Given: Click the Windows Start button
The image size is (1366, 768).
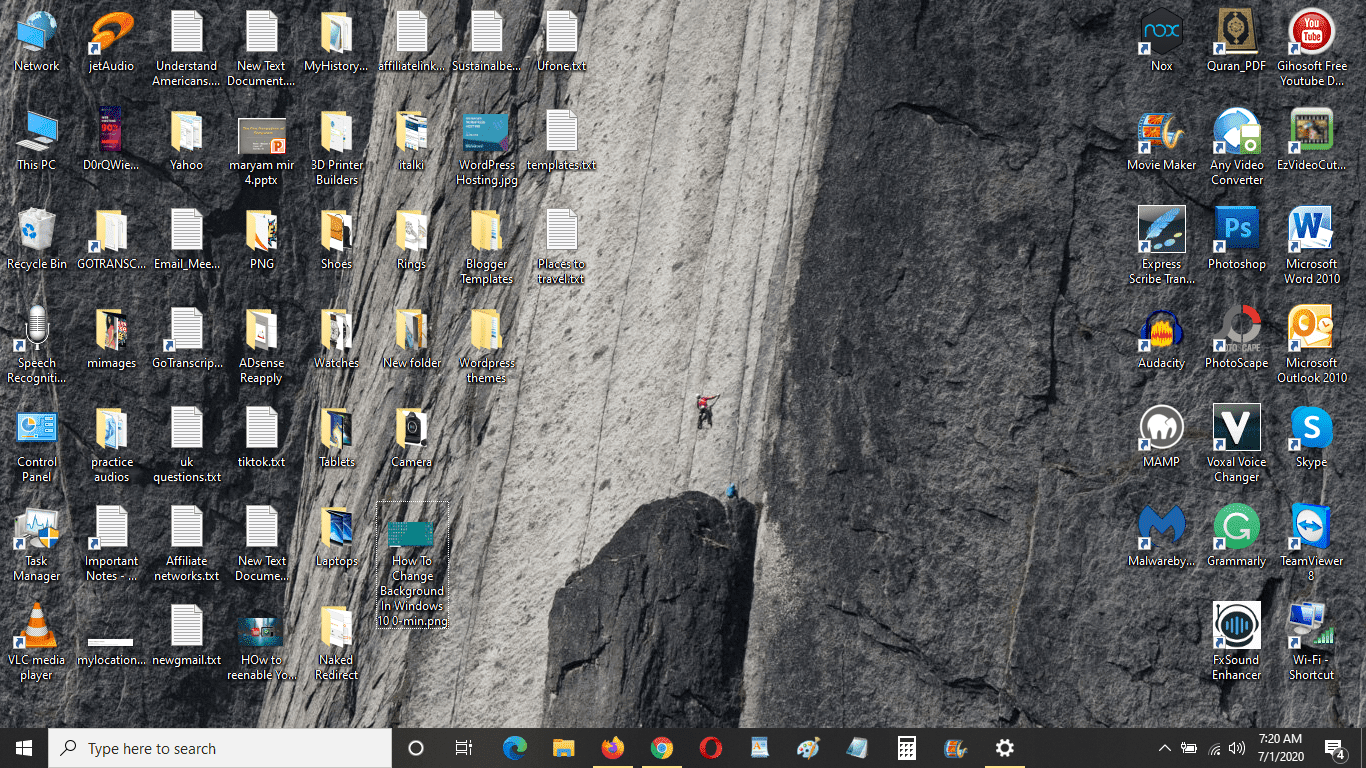Looking at the screenshot, I should pyautogui.click(x=24, y=748).
